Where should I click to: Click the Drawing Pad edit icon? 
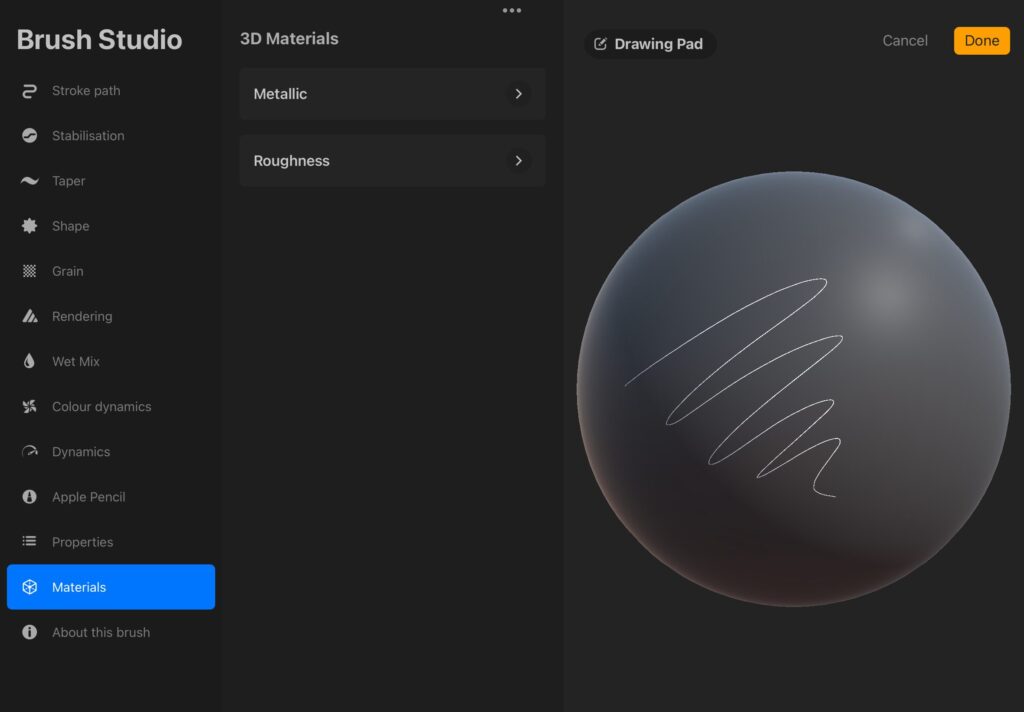[x=600, y=44]
